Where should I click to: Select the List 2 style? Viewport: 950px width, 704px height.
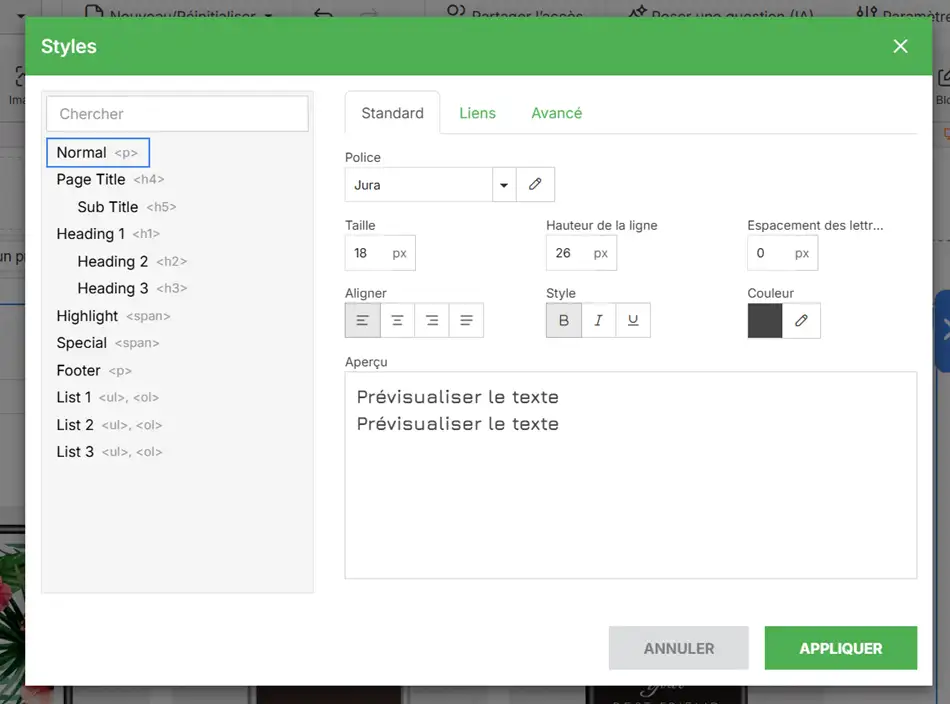click(x=109, y=425)
